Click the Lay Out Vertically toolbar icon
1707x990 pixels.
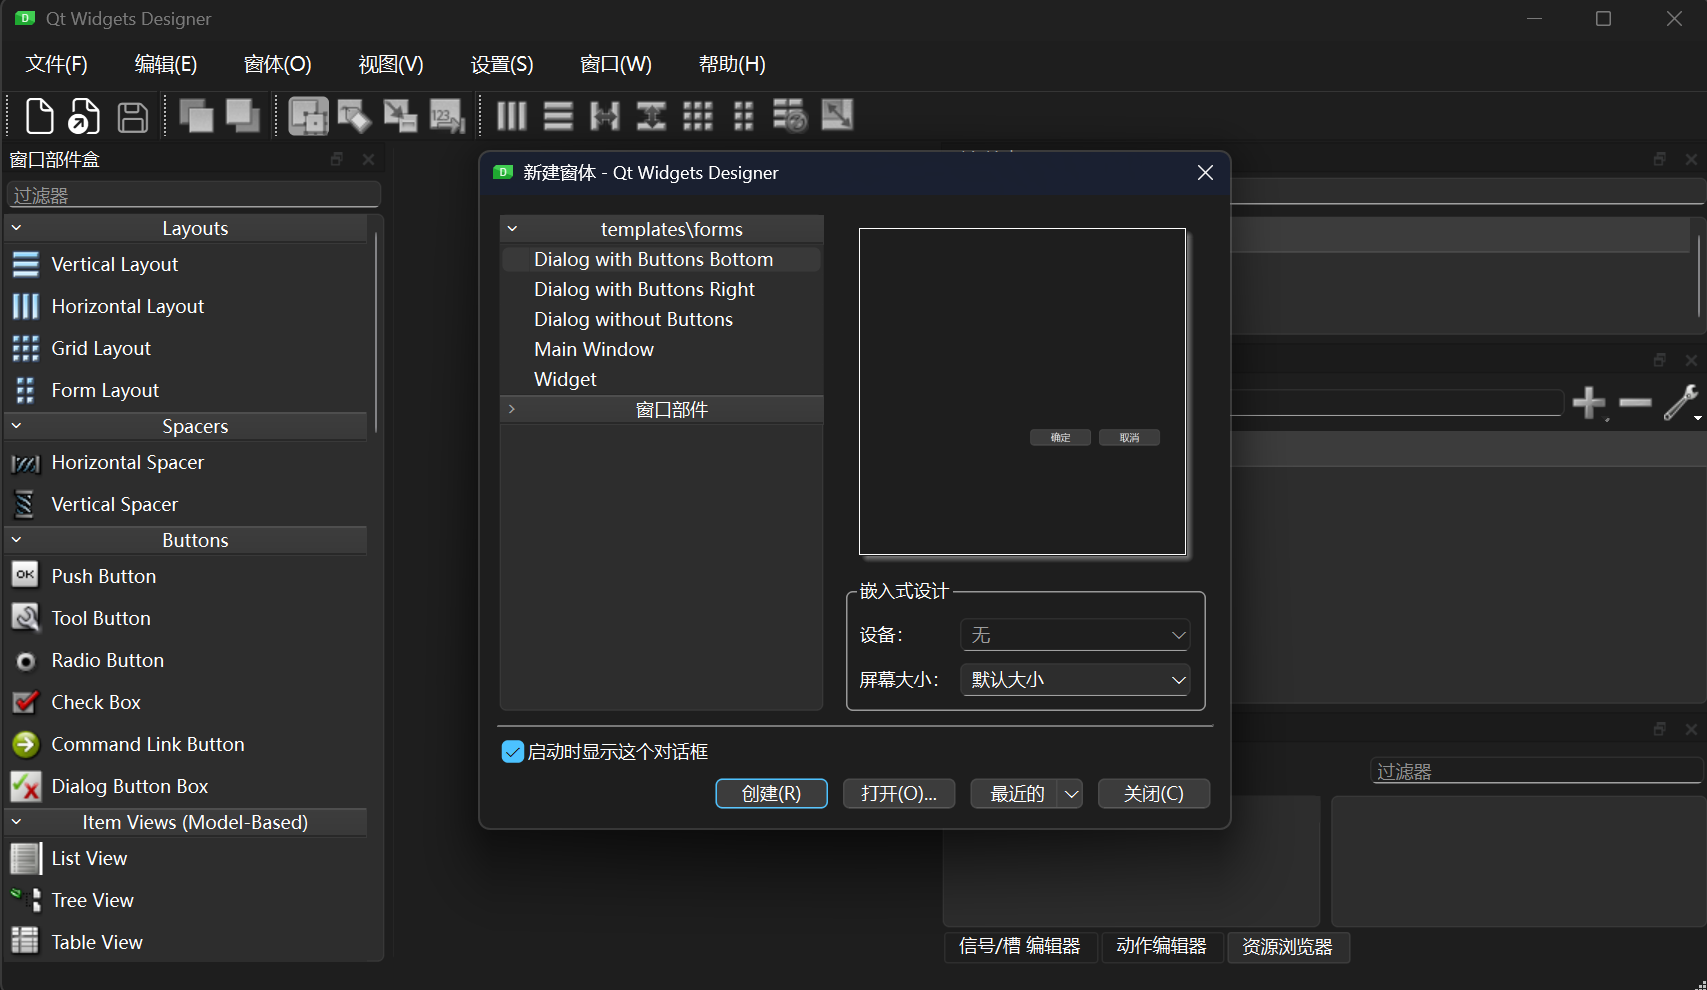[558, 116]
